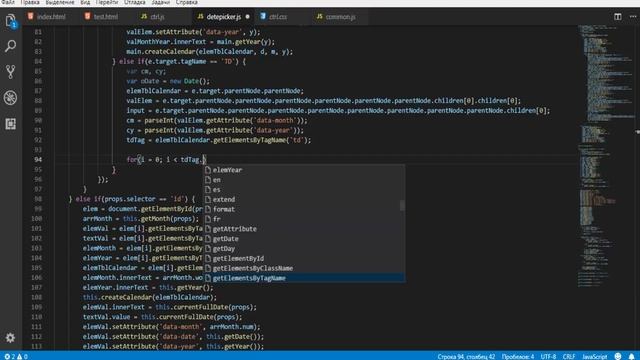
Task: Choose getDay from autocomplete list
Action: [x=304, y=249]
